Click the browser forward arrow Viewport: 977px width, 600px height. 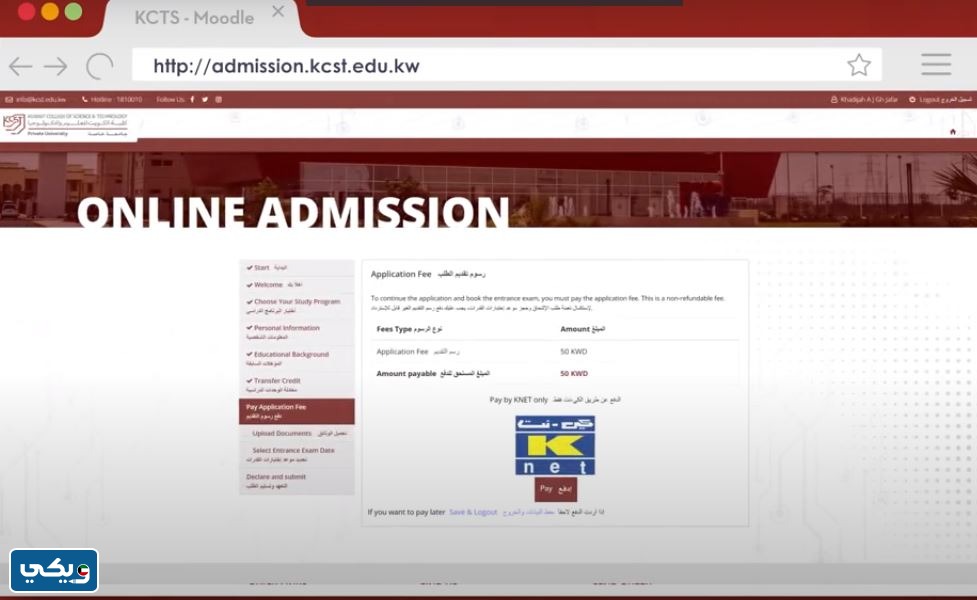[x=56, y=67]
